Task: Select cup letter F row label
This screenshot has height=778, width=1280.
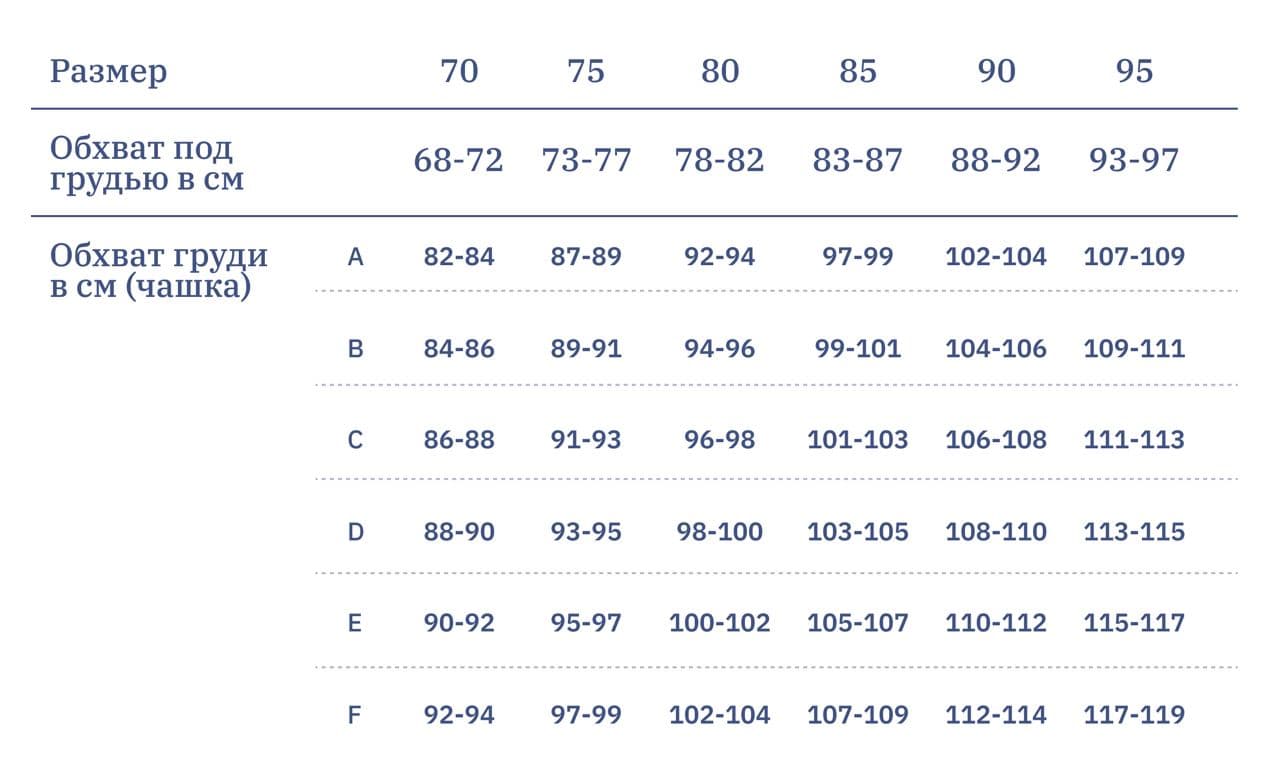Action: 354,715
